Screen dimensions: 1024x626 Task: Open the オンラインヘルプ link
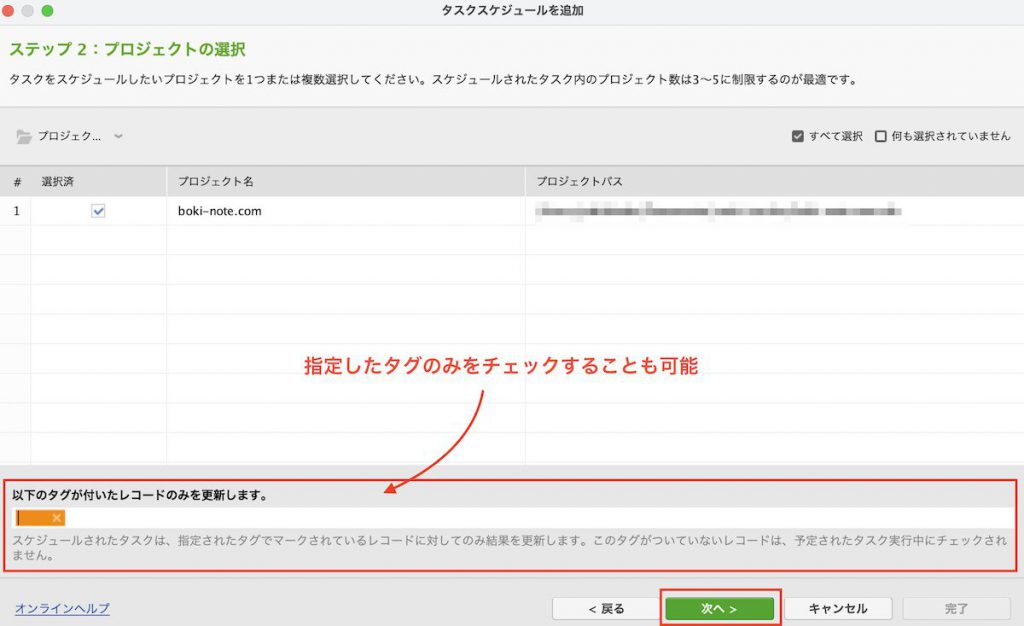pyautogui.click(x=62, y=608)
